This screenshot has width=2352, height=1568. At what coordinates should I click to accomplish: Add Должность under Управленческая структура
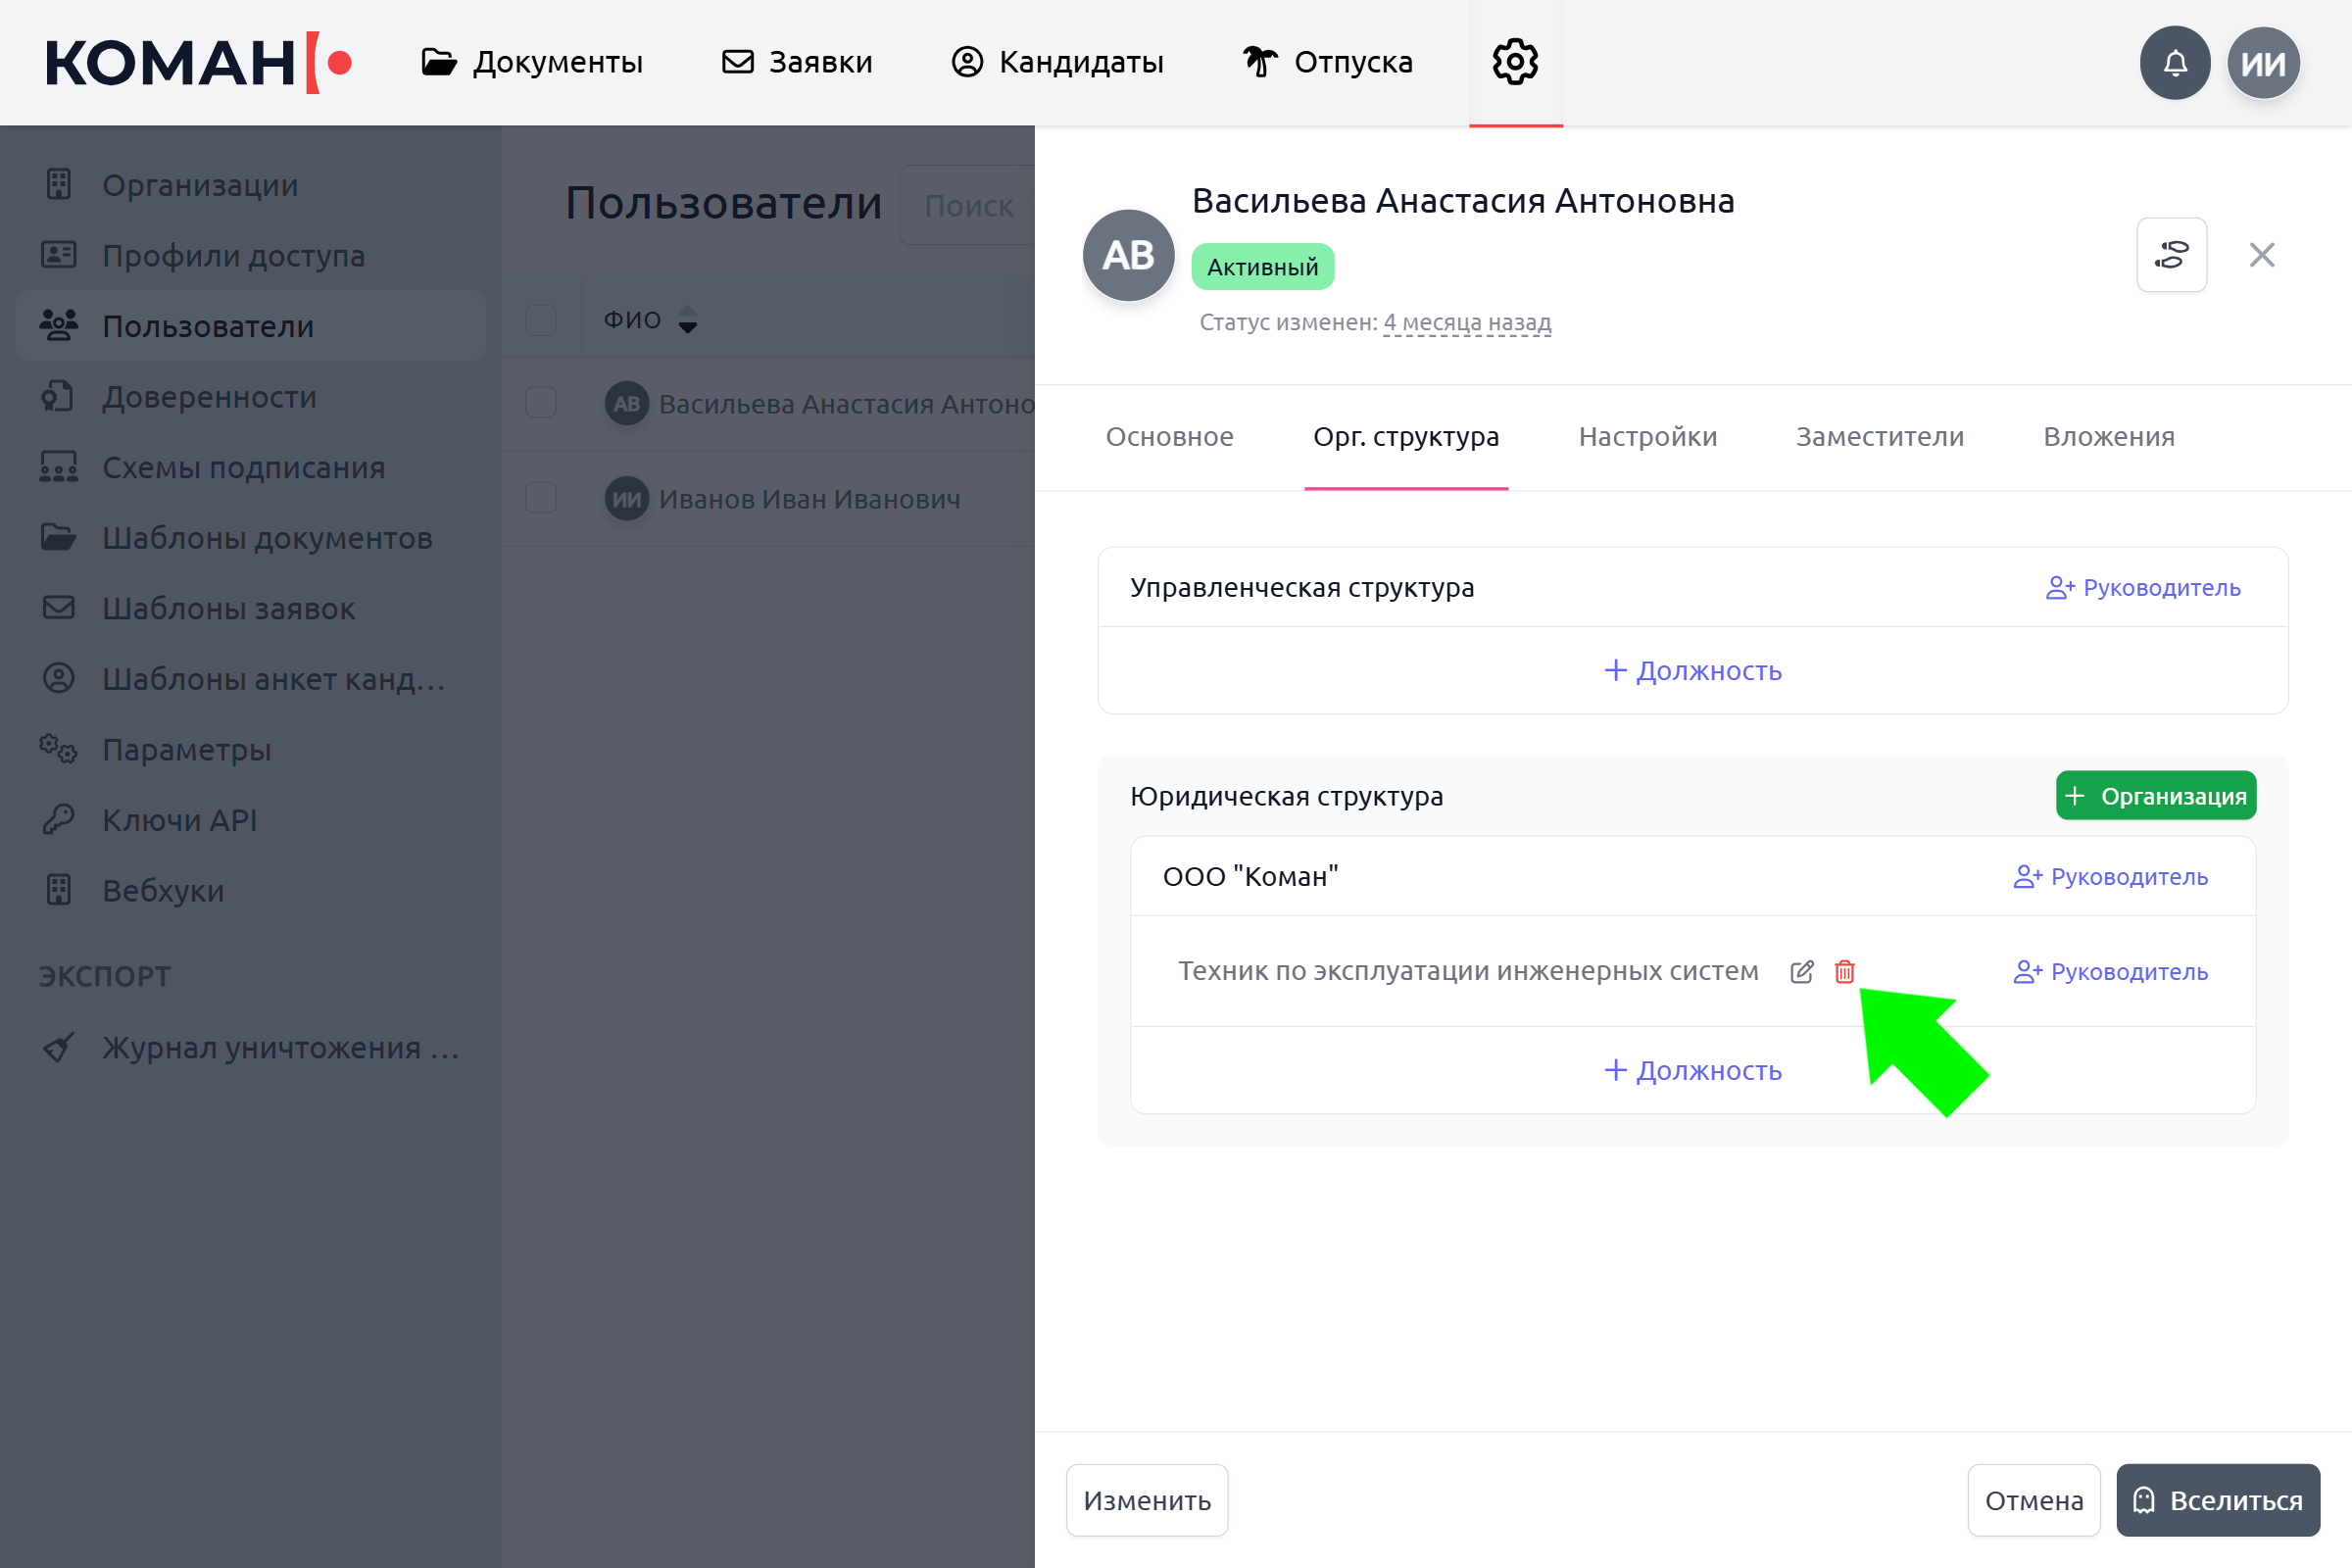1692,670
